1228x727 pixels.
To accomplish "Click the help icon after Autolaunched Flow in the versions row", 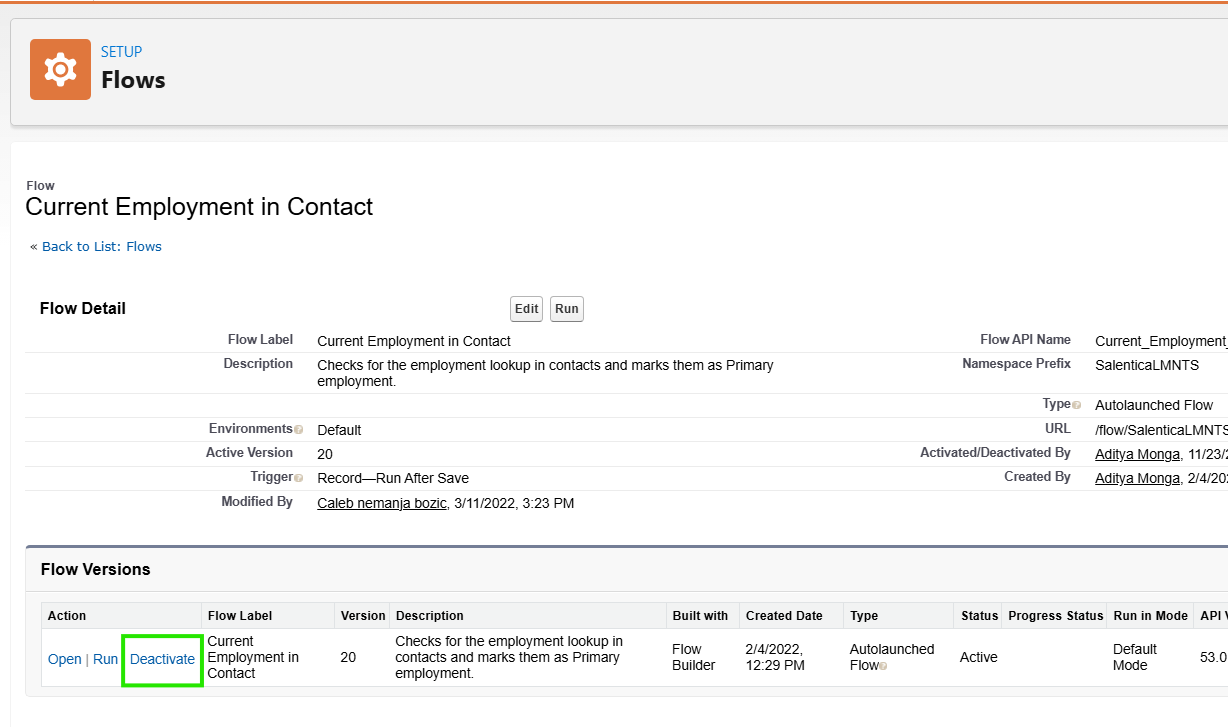I will [x=883, y=666].
